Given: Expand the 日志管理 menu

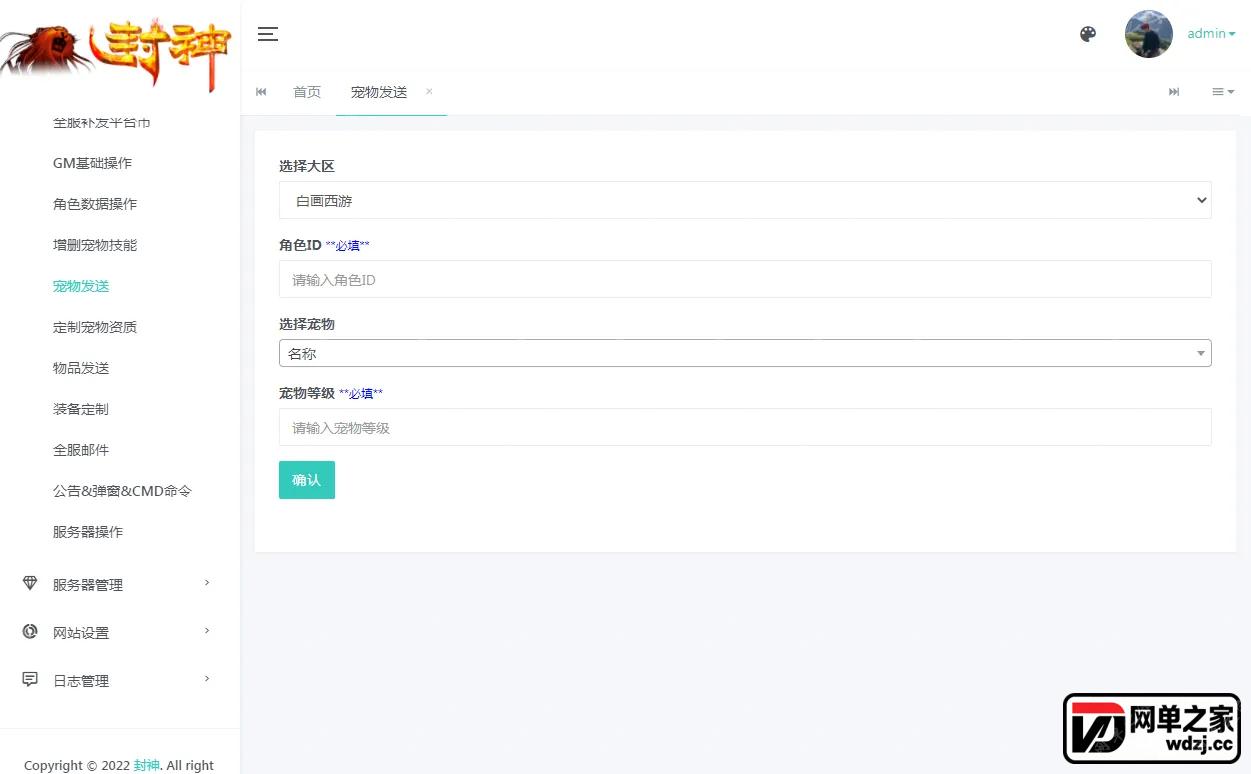Looking at the screenshot, I should coord(120,680).
